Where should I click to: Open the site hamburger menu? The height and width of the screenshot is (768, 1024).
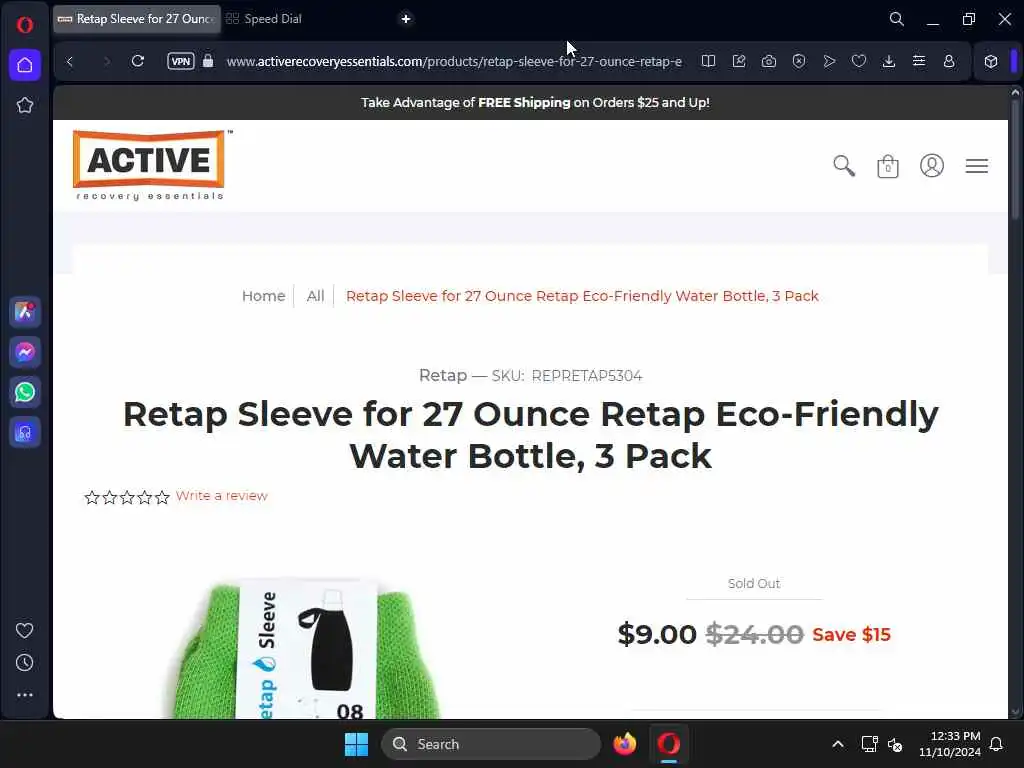click(x=977, y=166)
